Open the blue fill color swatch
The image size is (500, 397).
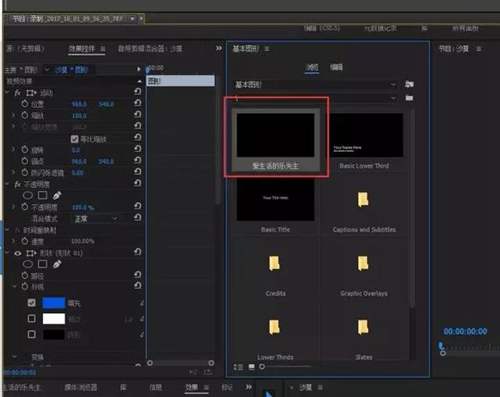[x=54, y=303]
